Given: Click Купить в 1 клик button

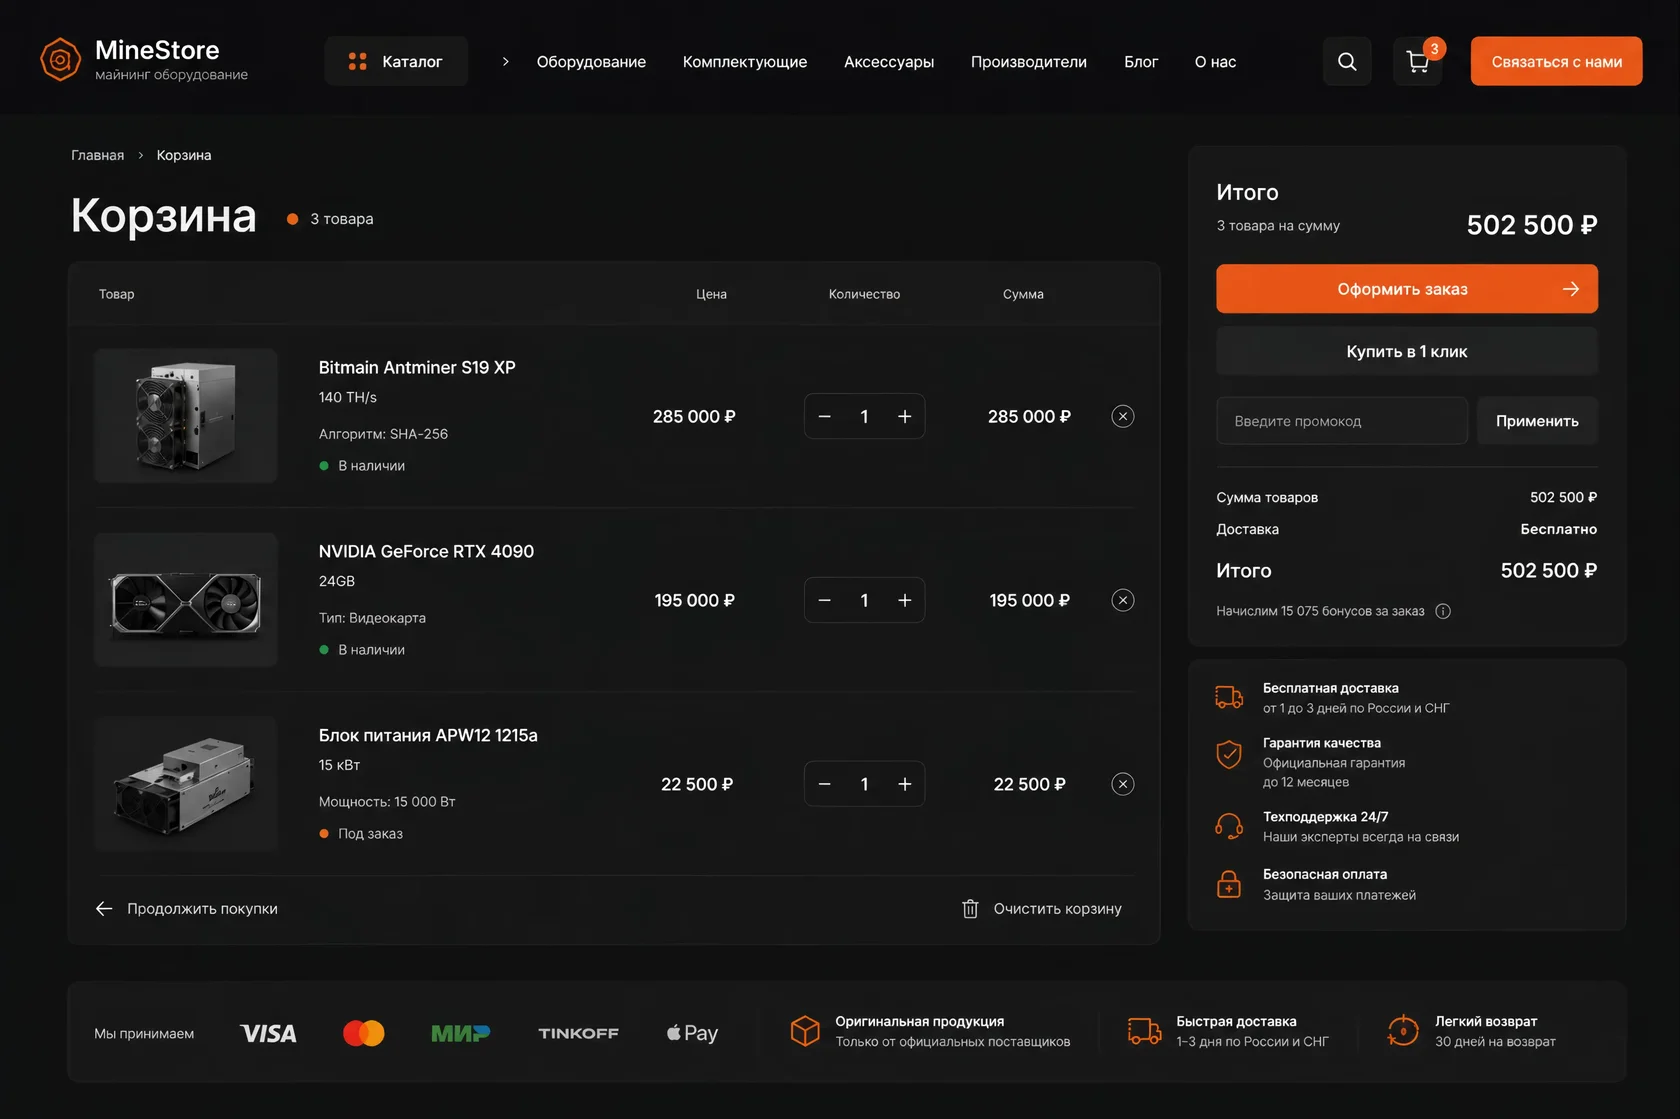Looking at the screenshot, I should click(x=1407, y=351).
